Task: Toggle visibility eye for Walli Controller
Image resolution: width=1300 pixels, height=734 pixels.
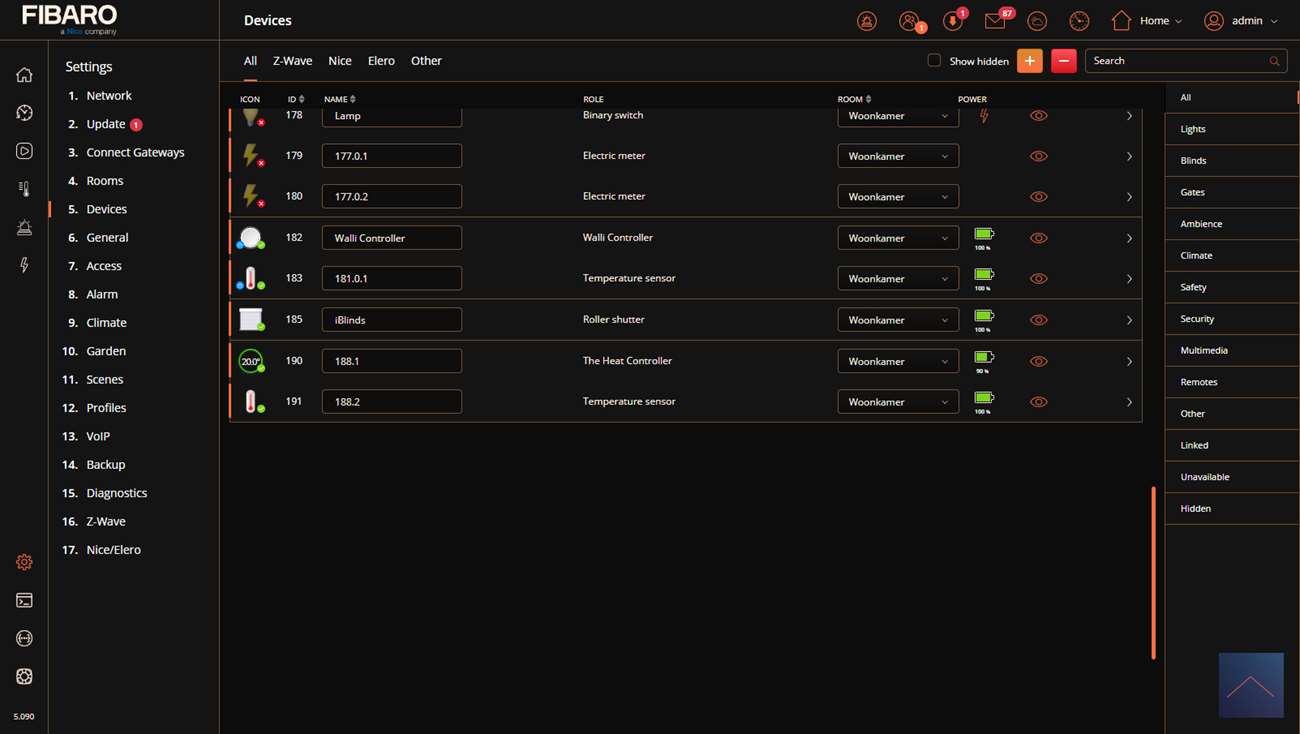Action: coord(1039,238)
